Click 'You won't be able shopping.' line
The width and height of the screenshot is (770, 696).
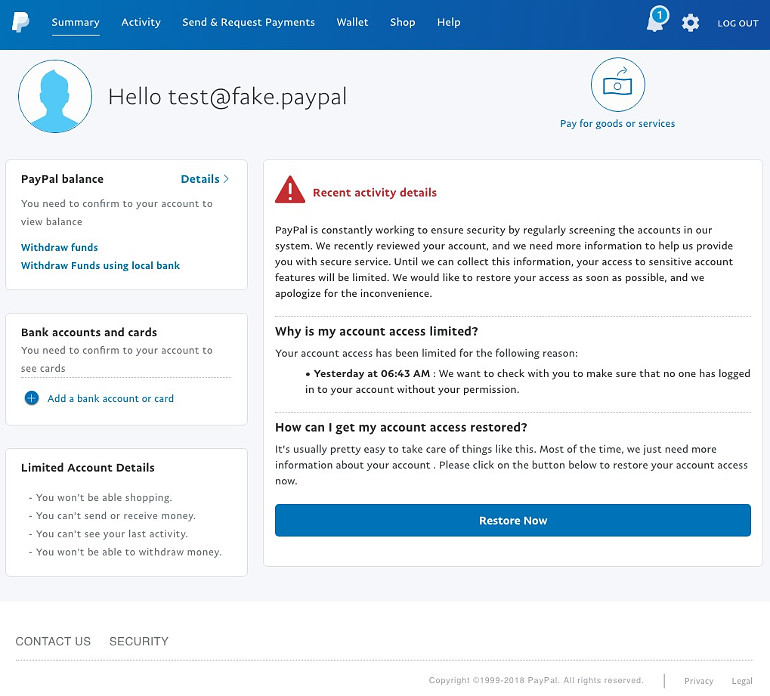(x=100, y=498)
